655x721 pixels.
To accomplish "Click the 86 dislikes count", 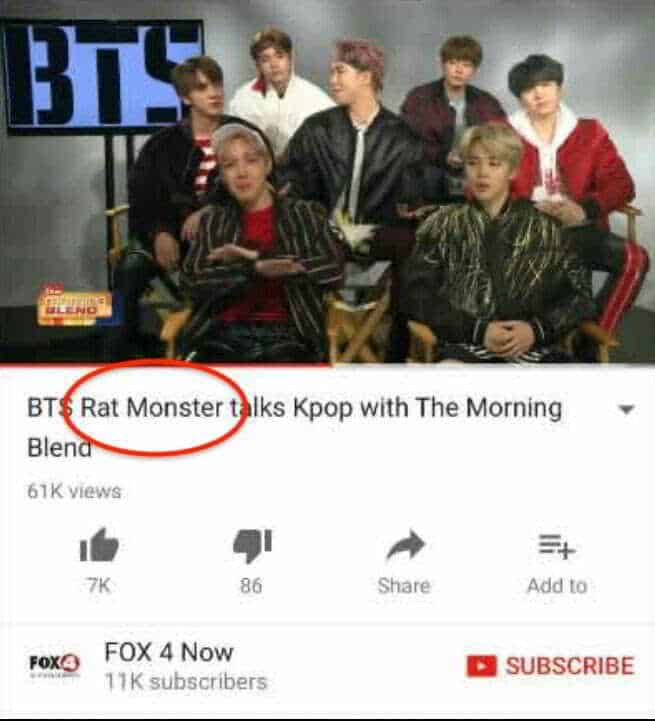I will (252, 586).
